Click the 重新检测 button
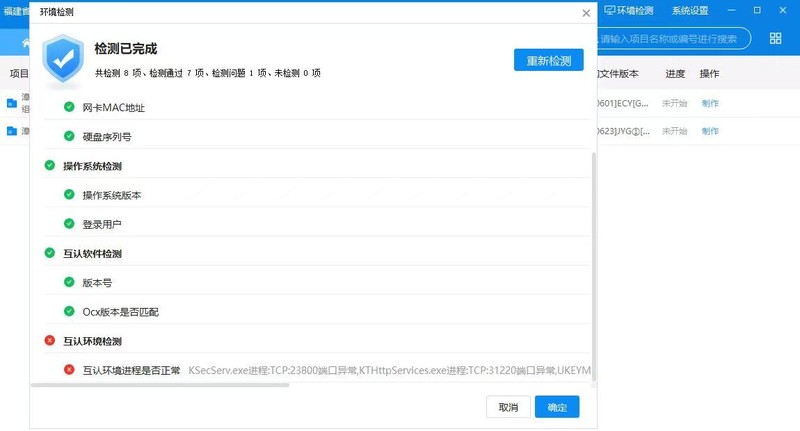The height and width of the screenshot is (431, 800). [x=548, y=60]
